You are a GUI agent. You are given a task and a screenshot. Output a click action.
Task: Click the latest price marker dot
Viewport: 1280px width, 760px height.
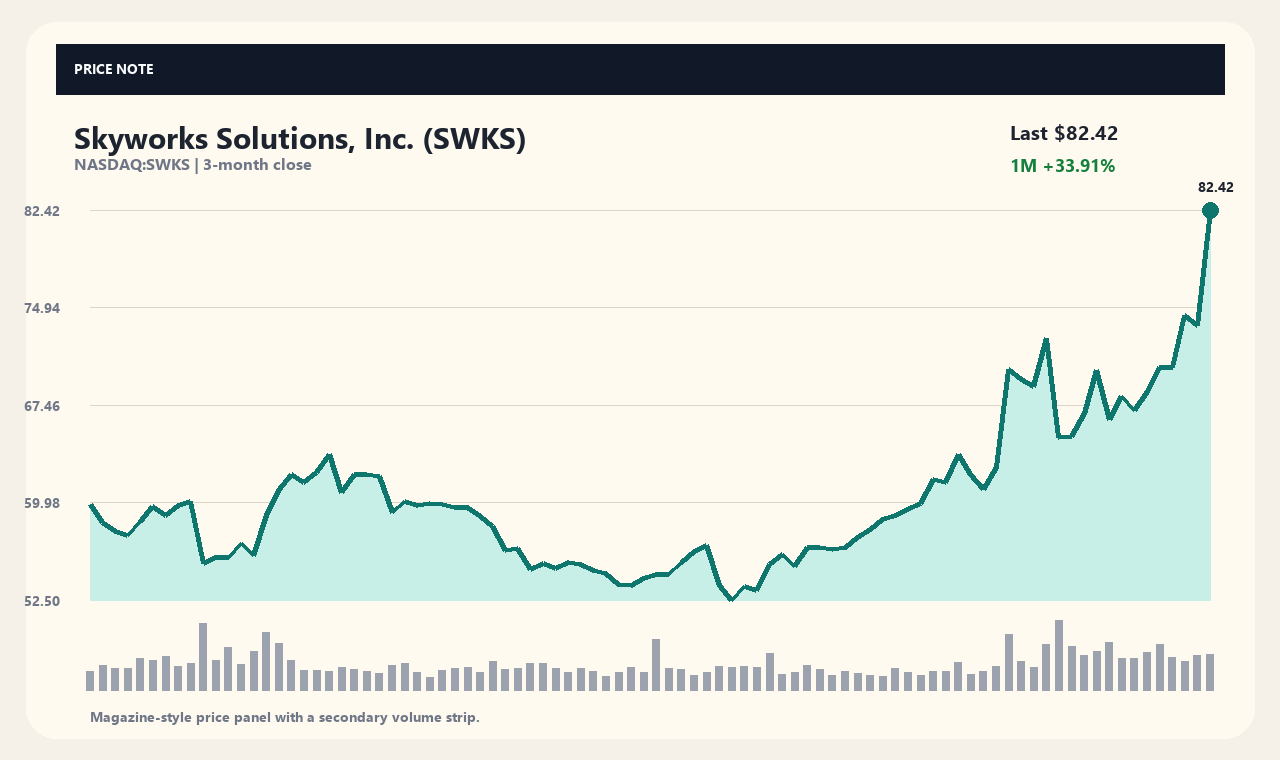[1210, 210]
